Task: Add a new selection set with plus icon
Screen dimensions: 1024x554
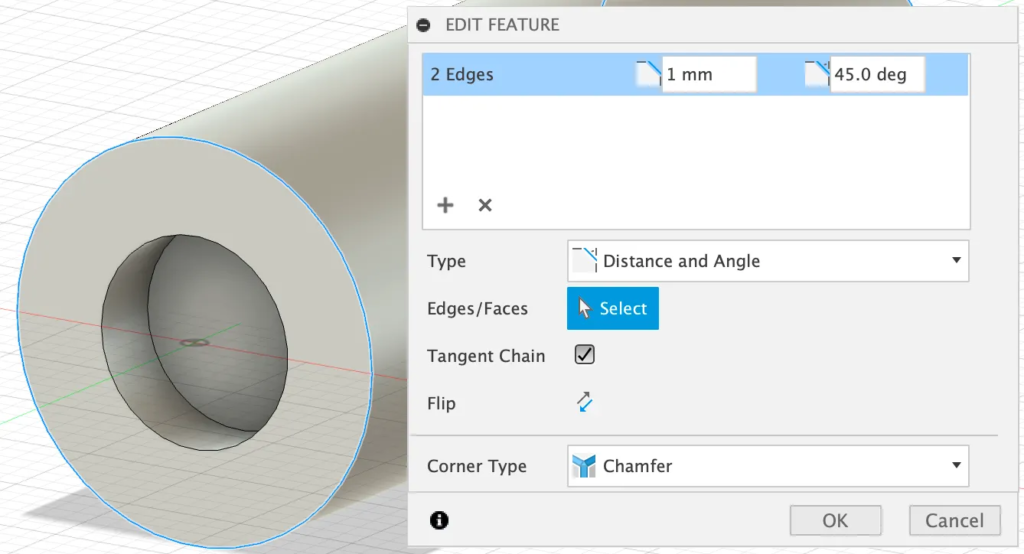Action: click(x=445, y=205)
